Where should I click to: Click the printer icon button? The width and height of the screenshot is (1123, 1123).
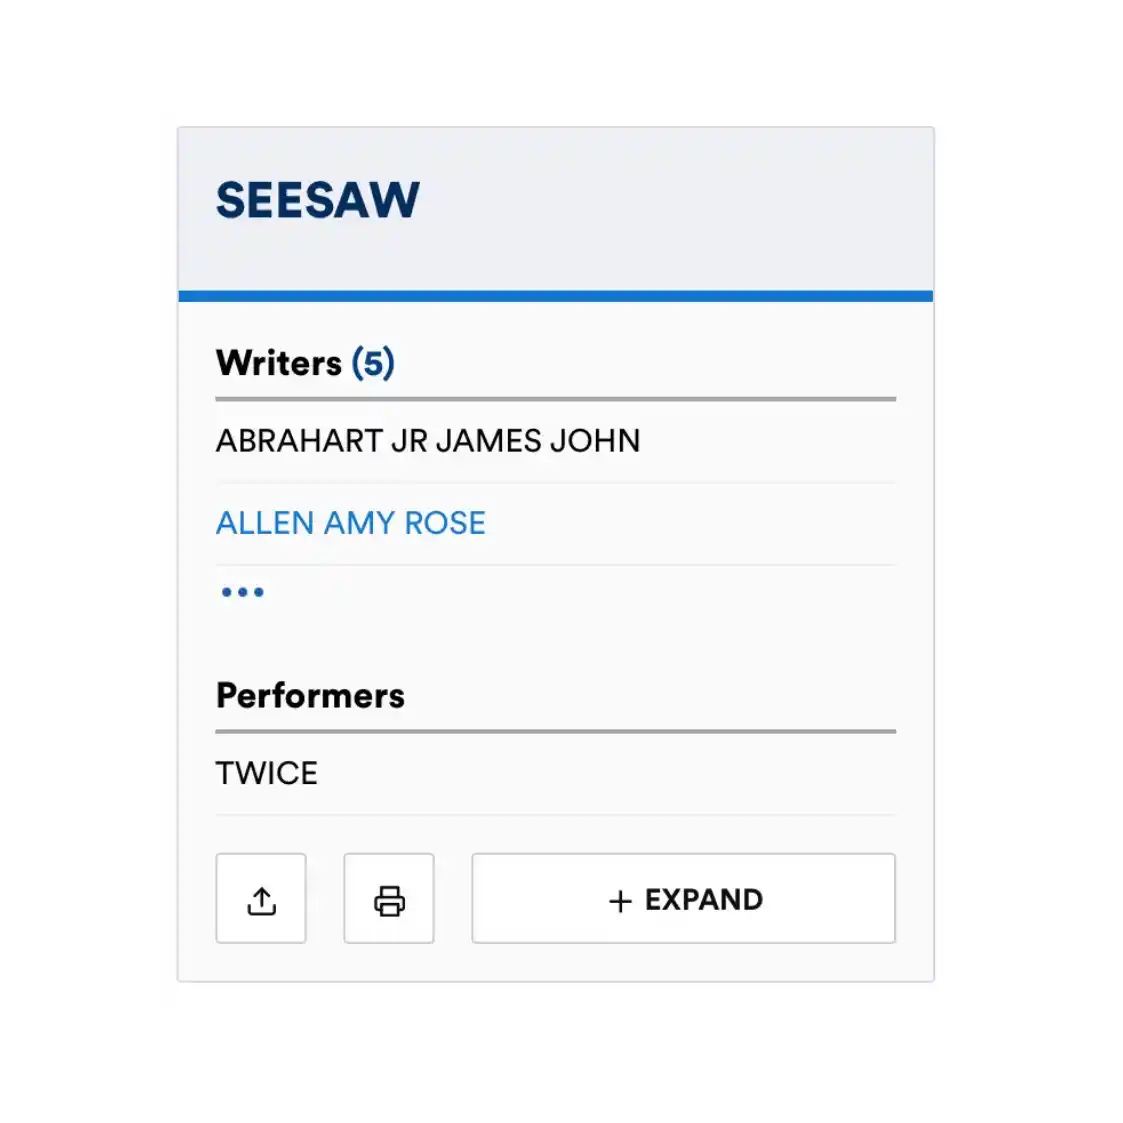coord(389,898)
